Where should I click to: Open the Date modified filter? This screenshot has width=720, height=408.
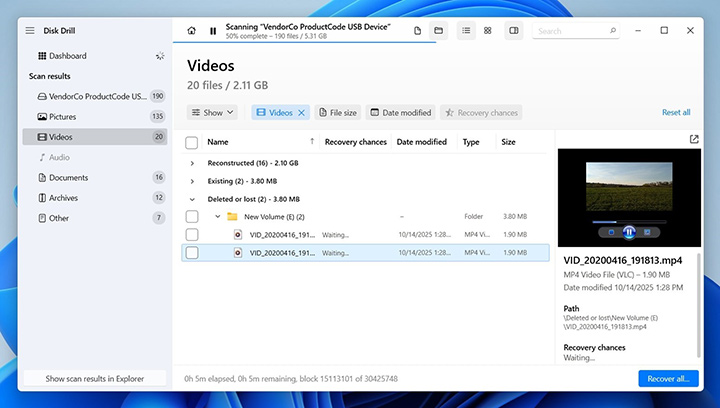click(400, 112)
